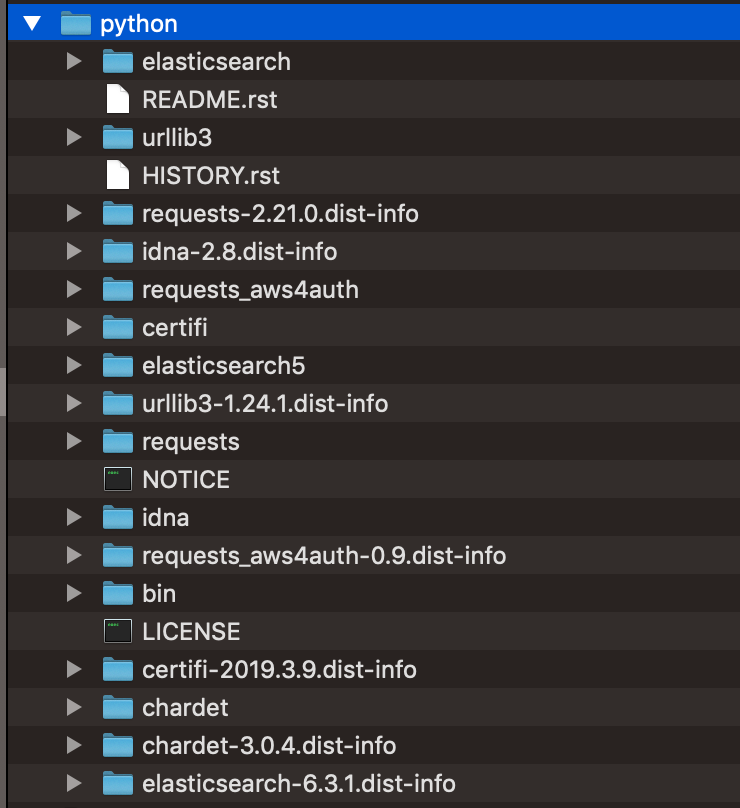Expand the chardet folder arrow

point(74,708)
